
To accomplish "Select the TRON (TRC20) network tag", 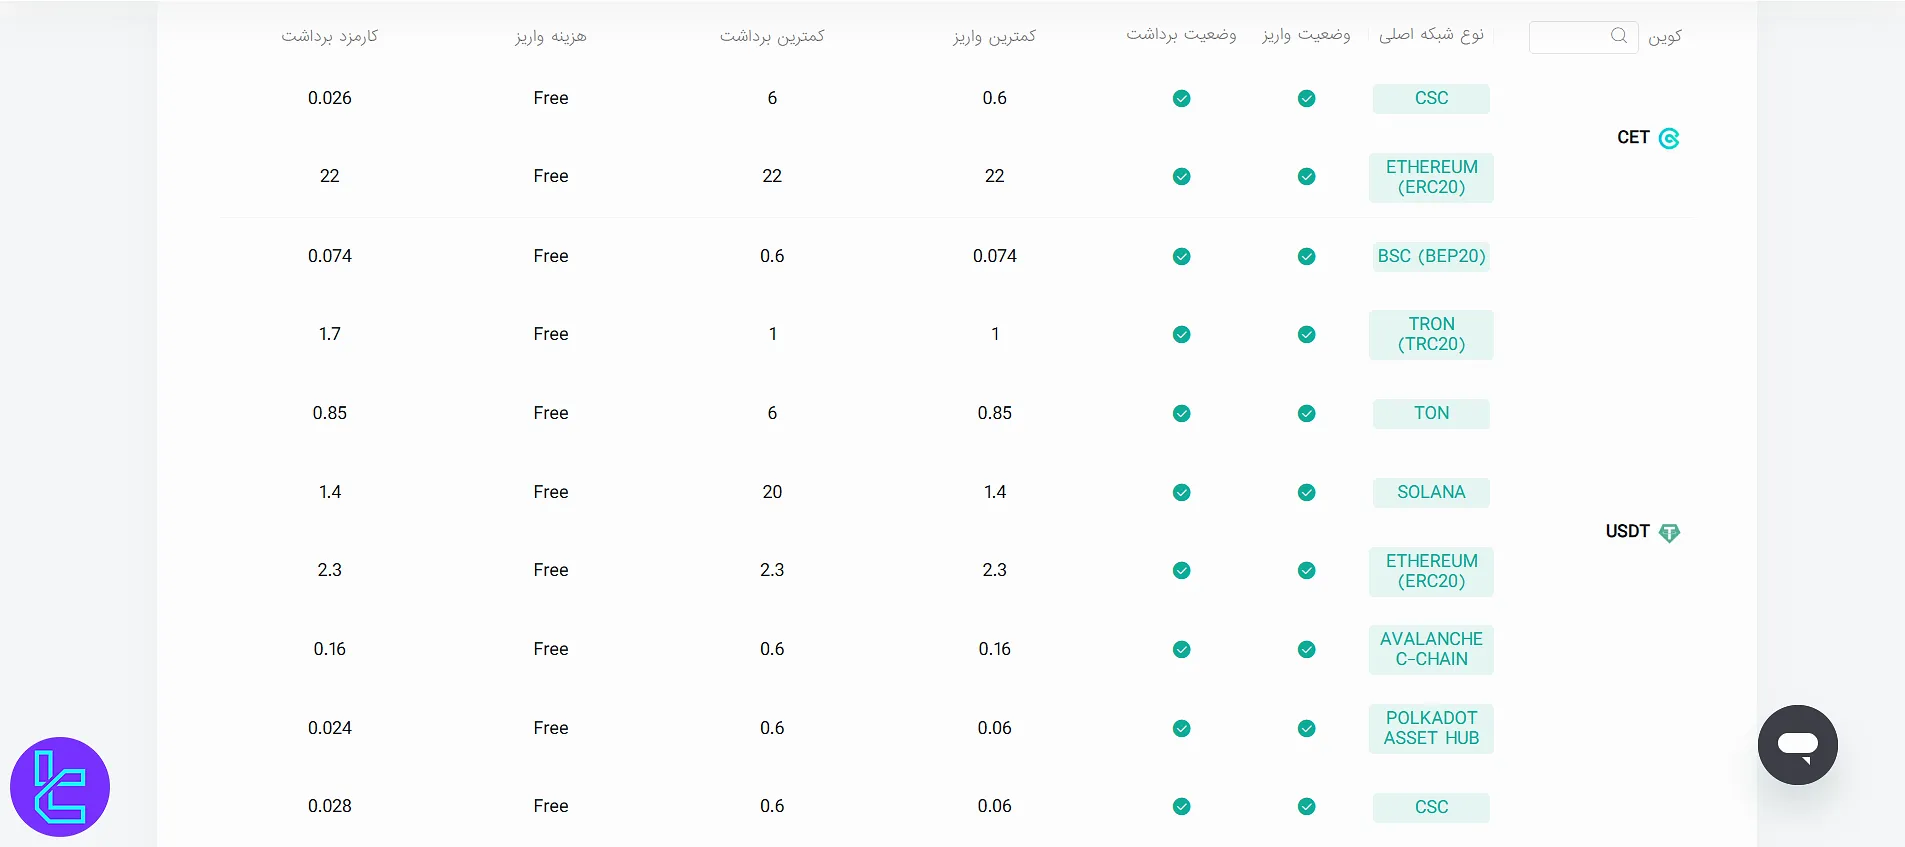I will 1431,334.
